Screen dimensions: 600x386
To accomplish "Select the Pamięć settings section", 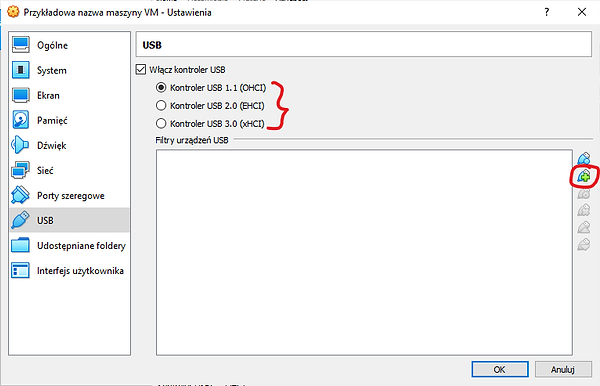I will click(x=69, y=121).
